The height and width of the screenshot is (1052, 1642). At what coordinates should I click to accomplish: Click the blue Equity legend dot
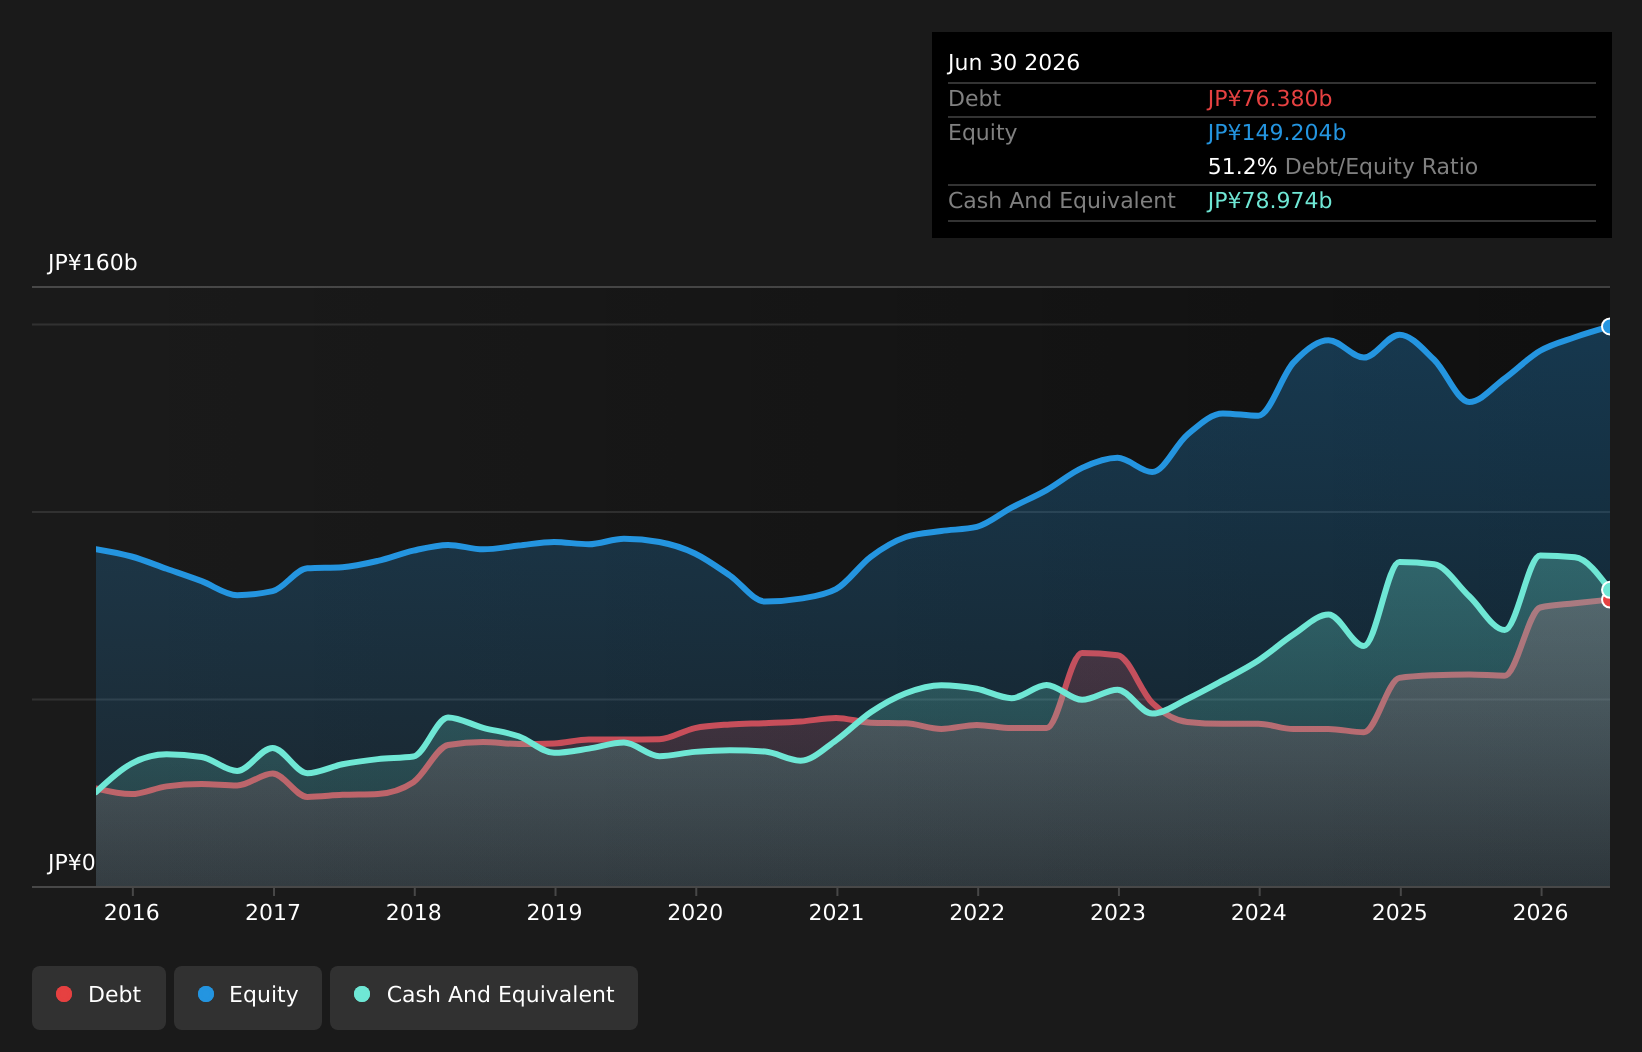(206, 994)
